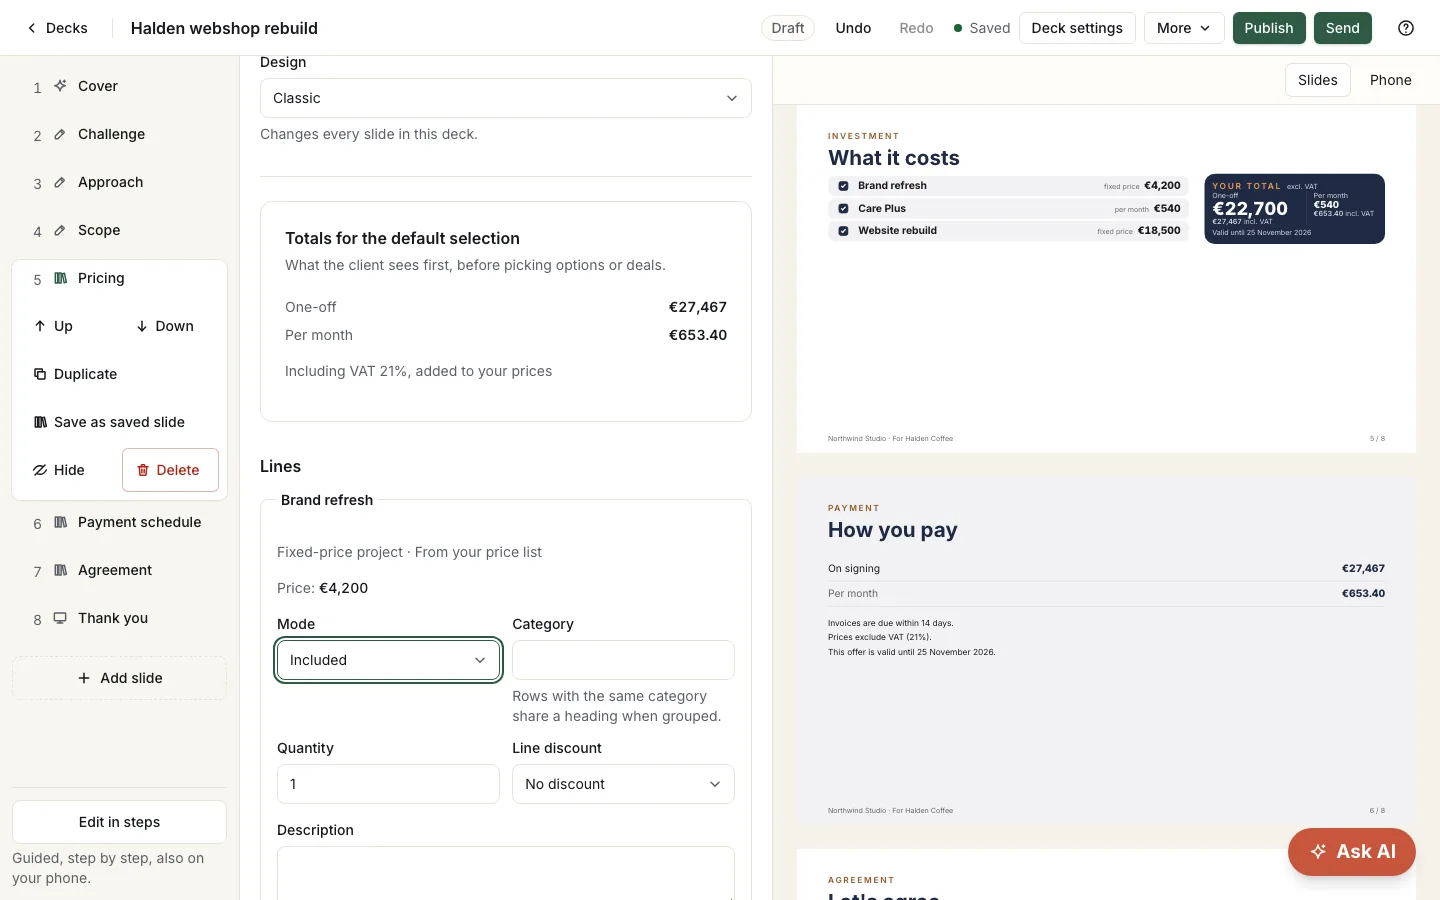
Task: Open the Mode dropdown set to Included
Action: 388,660
